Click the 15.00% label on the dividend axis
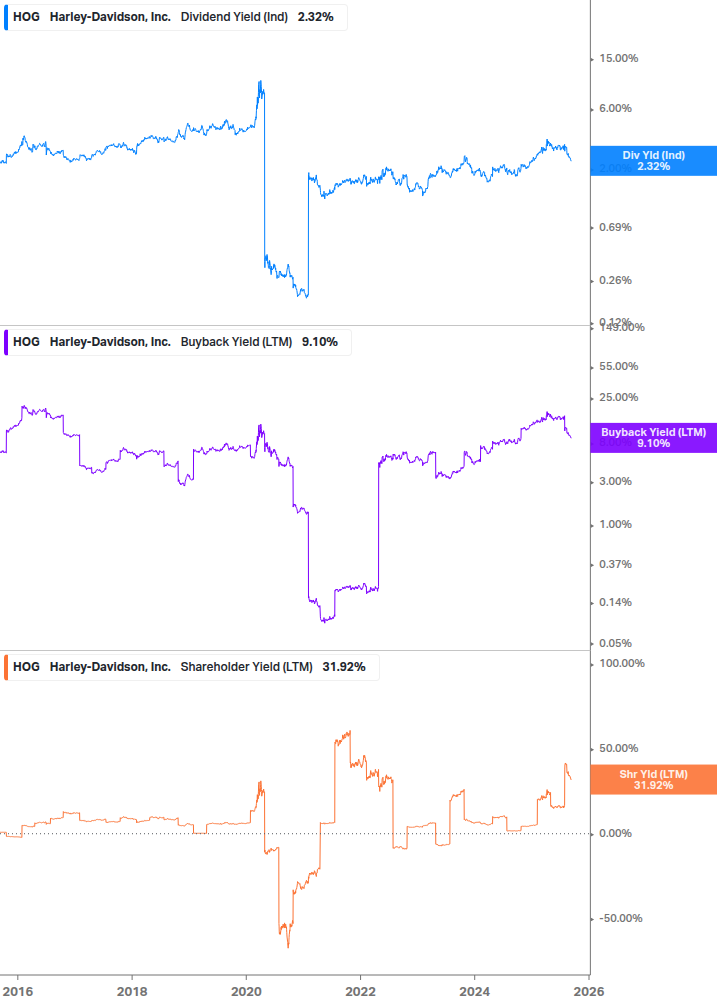Screen dimensions: 717x1005 (x=617, y=58)
